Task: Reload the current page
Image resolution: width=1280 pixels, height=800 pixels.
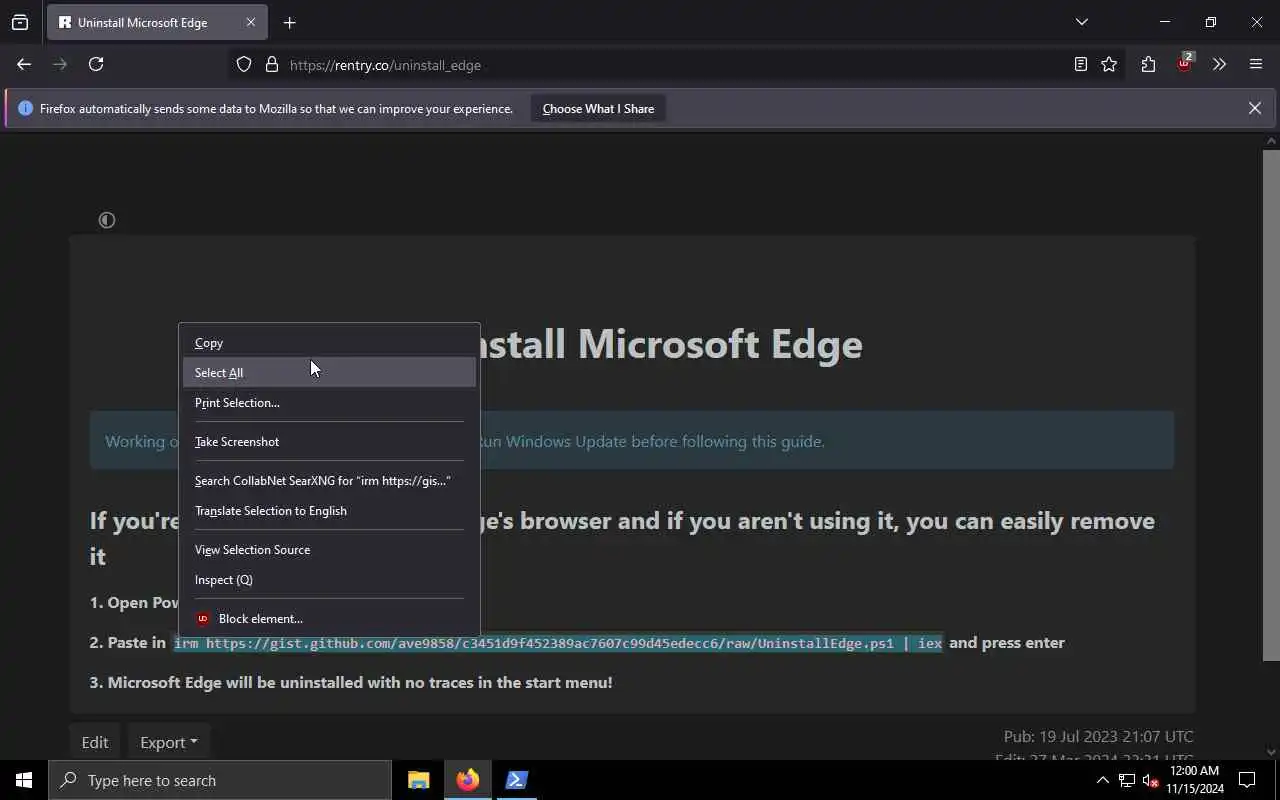Action: (96, 64)
